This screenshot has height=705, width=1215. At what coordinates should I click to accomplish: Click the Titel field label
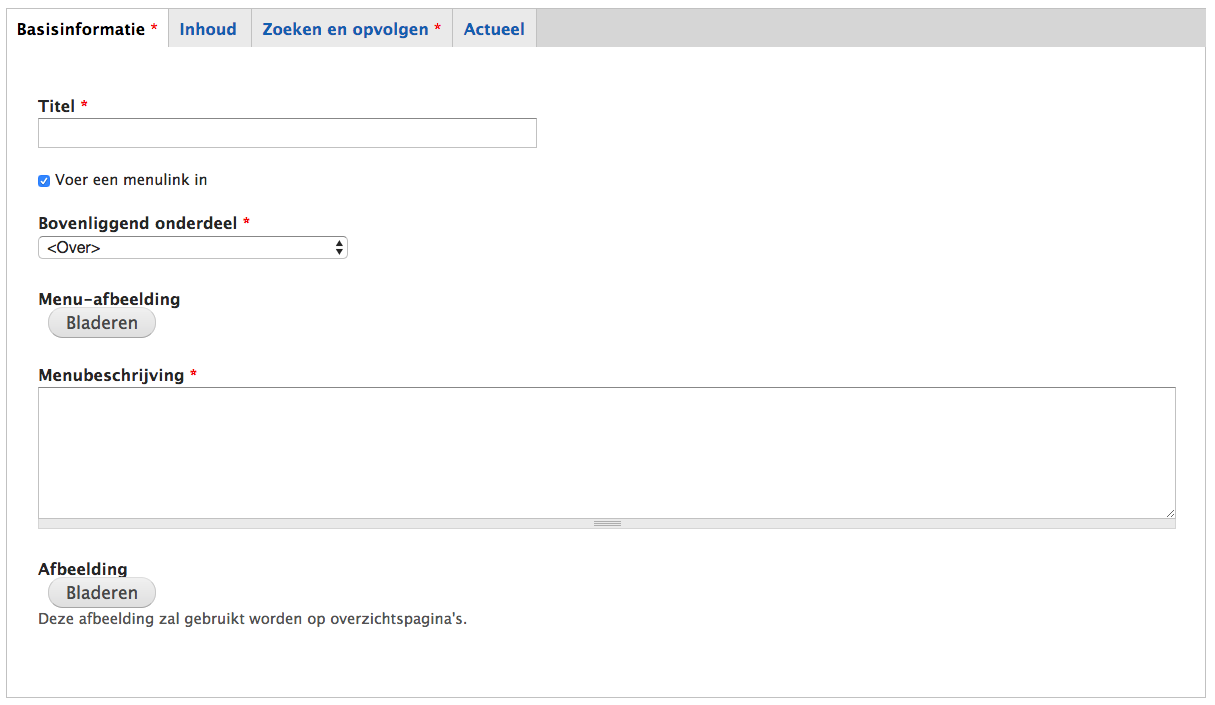click(57, 106)
